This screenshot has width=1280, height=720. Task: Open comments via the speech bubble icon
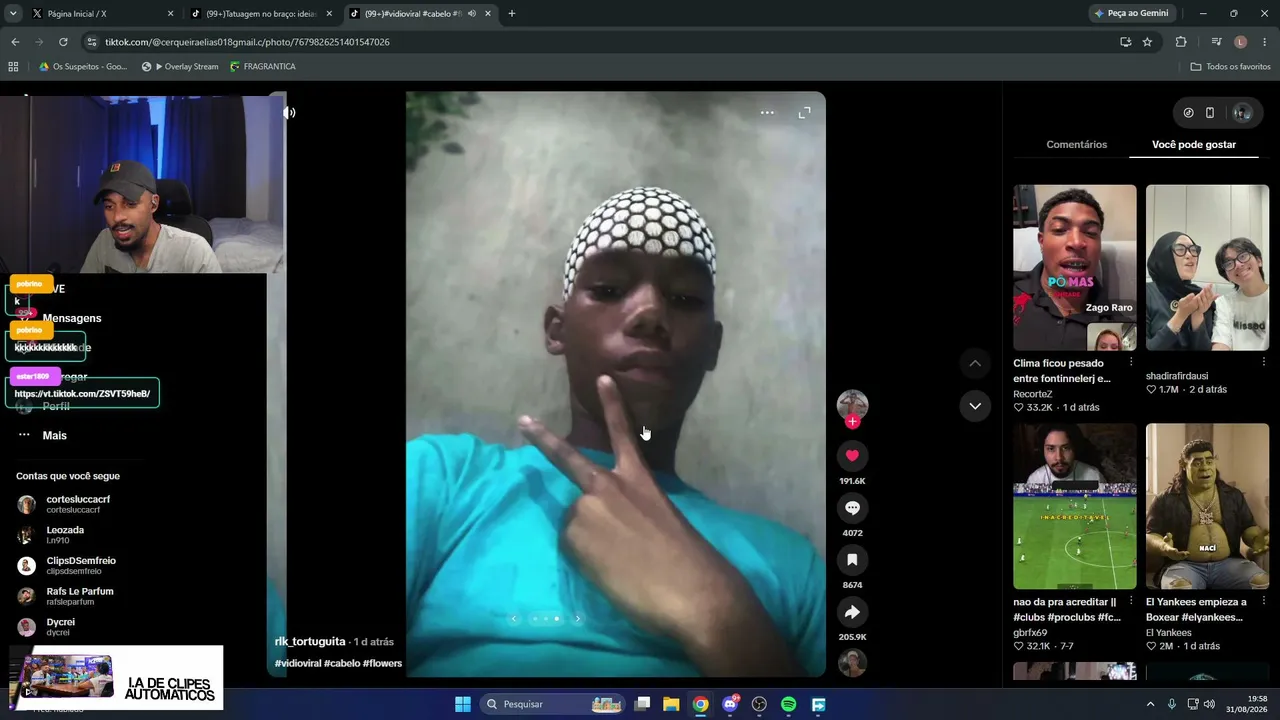pyautogui.click(x=852, y=508)
